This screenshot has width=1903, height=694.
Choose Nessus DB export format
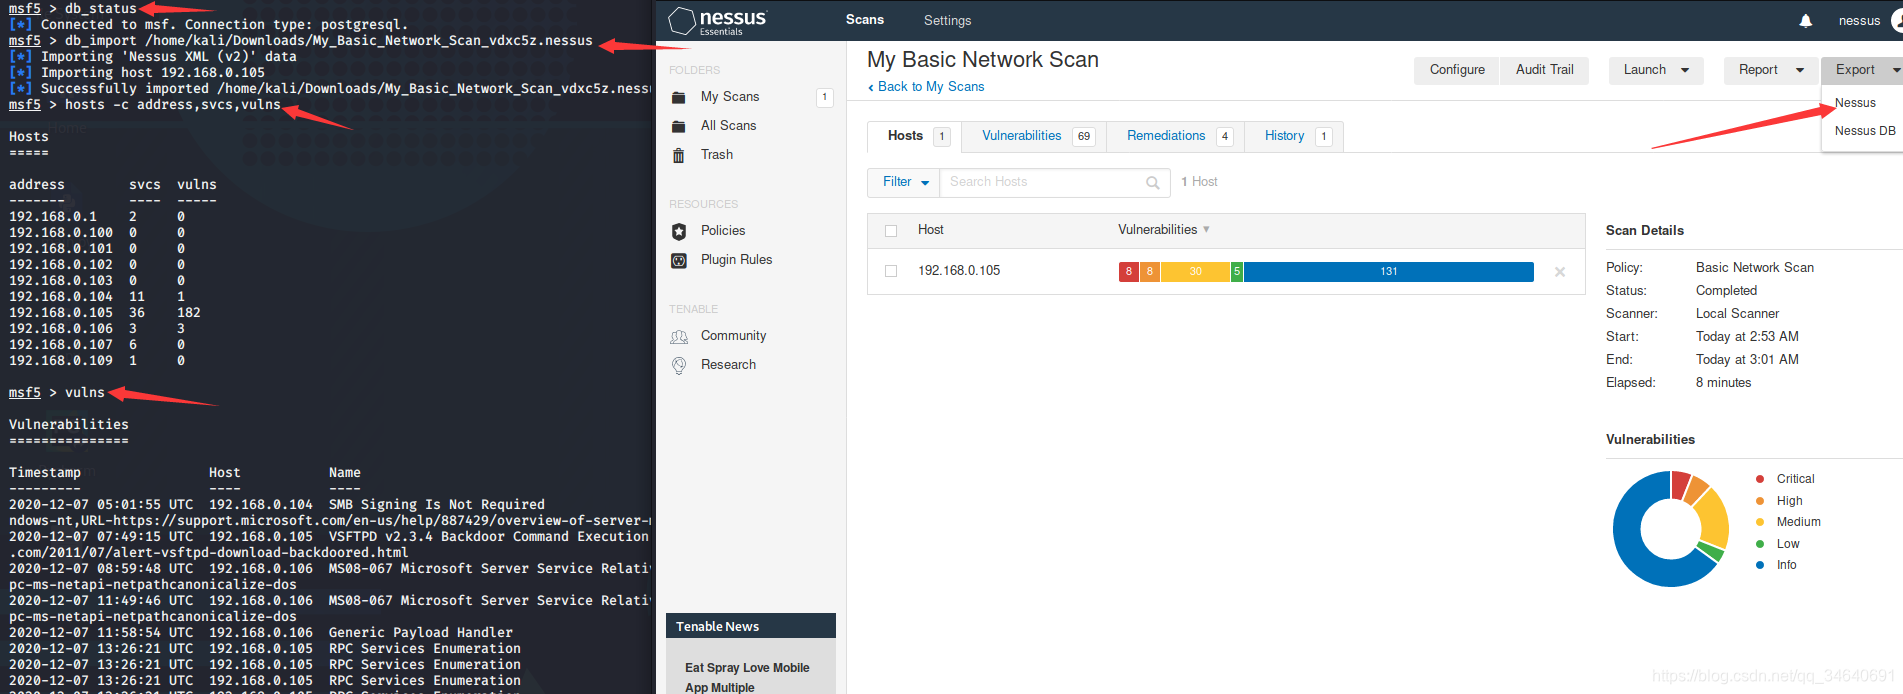[x=1865, y=131]
